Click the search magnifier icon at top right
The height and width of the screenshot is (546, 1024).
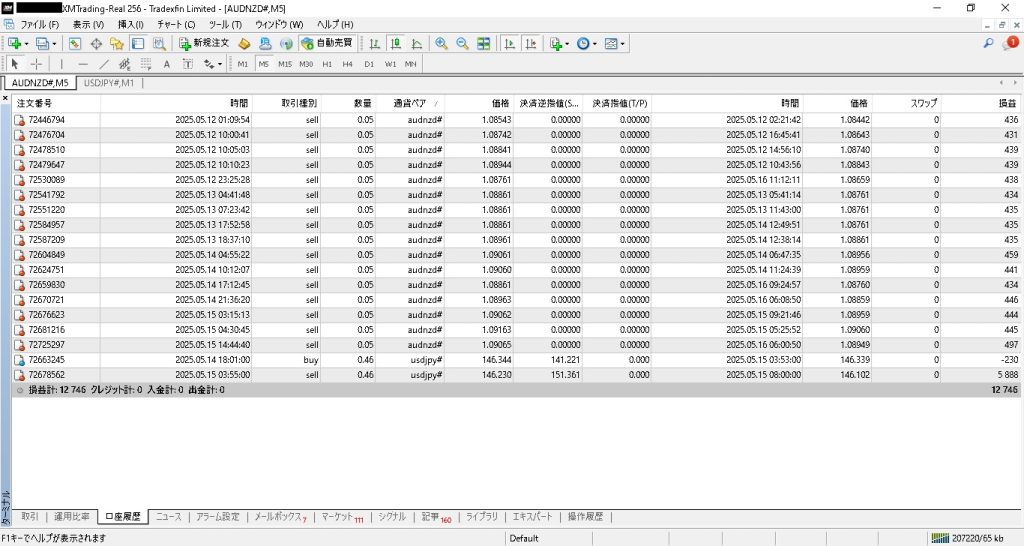pos(989,43)
